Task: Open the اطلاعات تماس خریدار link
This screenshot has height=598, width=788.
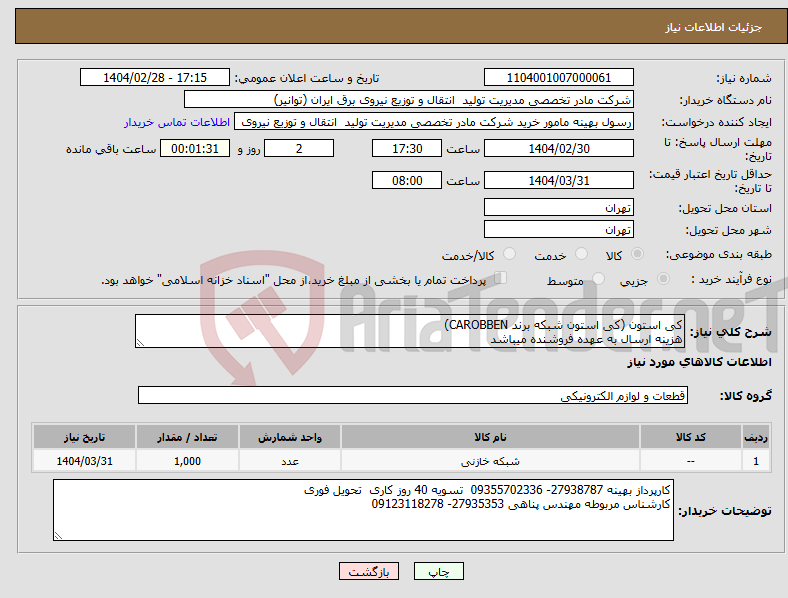Action: [177, 122]
